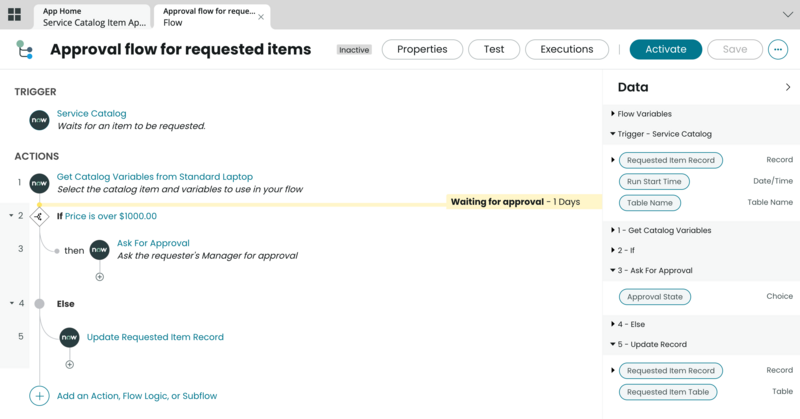Screen dimensions: 800x419
Task: Click the Save button
Action: tap(735, 50)
